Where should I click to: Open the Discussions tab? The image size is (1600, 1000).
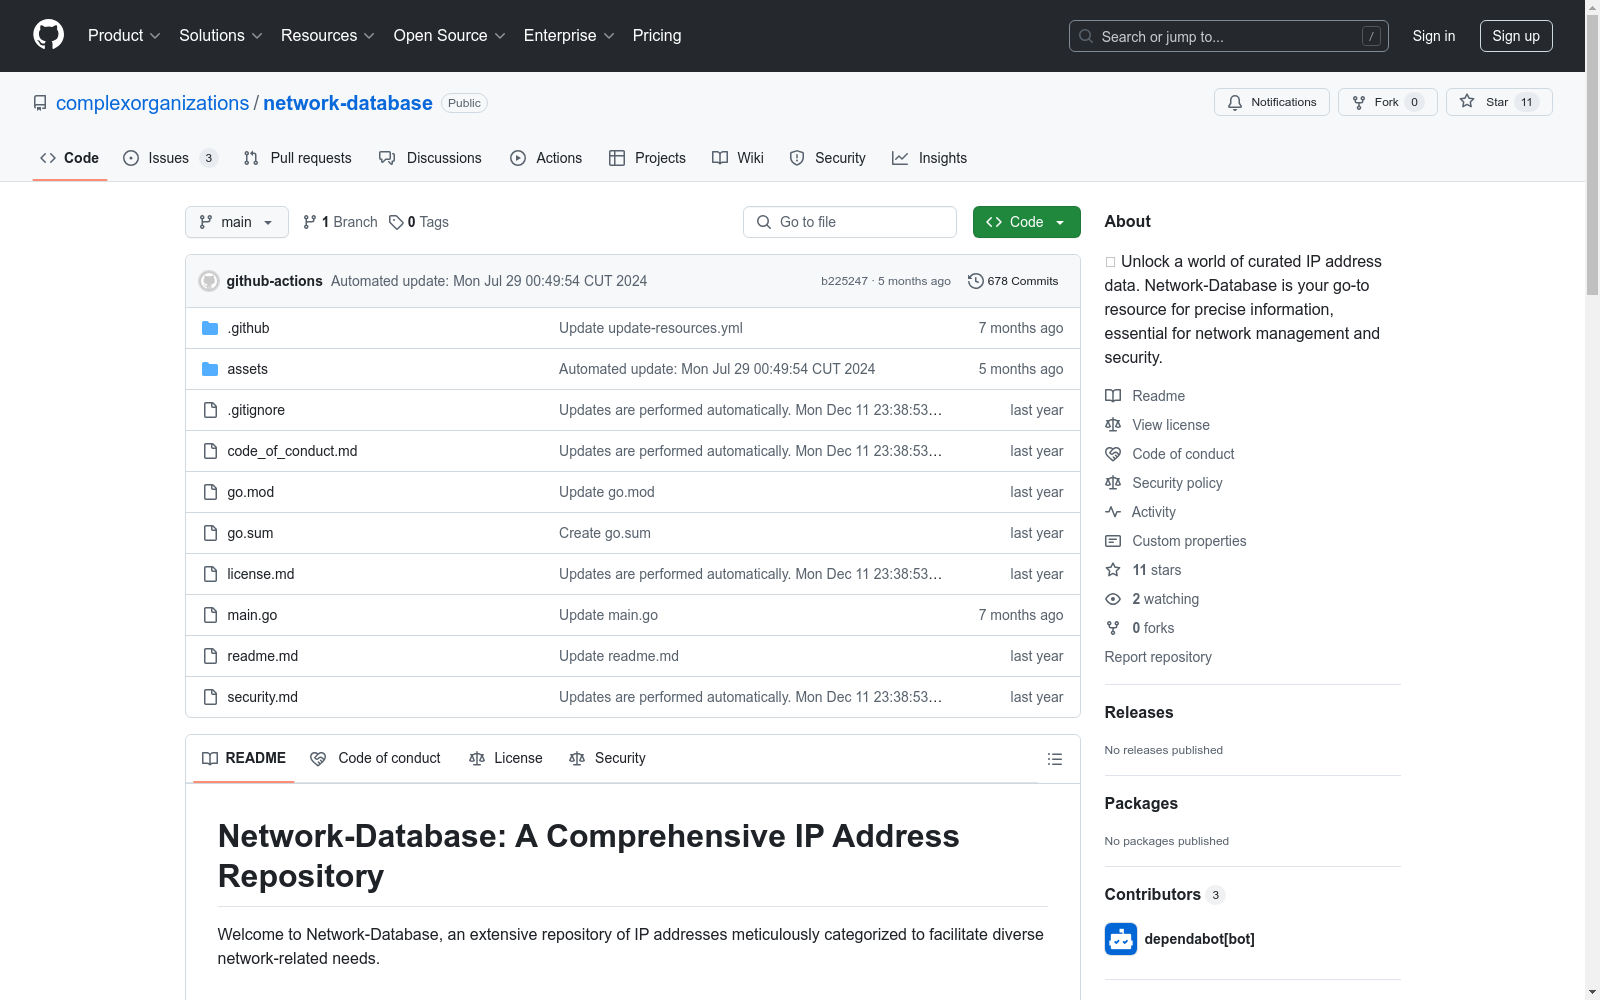[430, 158]
